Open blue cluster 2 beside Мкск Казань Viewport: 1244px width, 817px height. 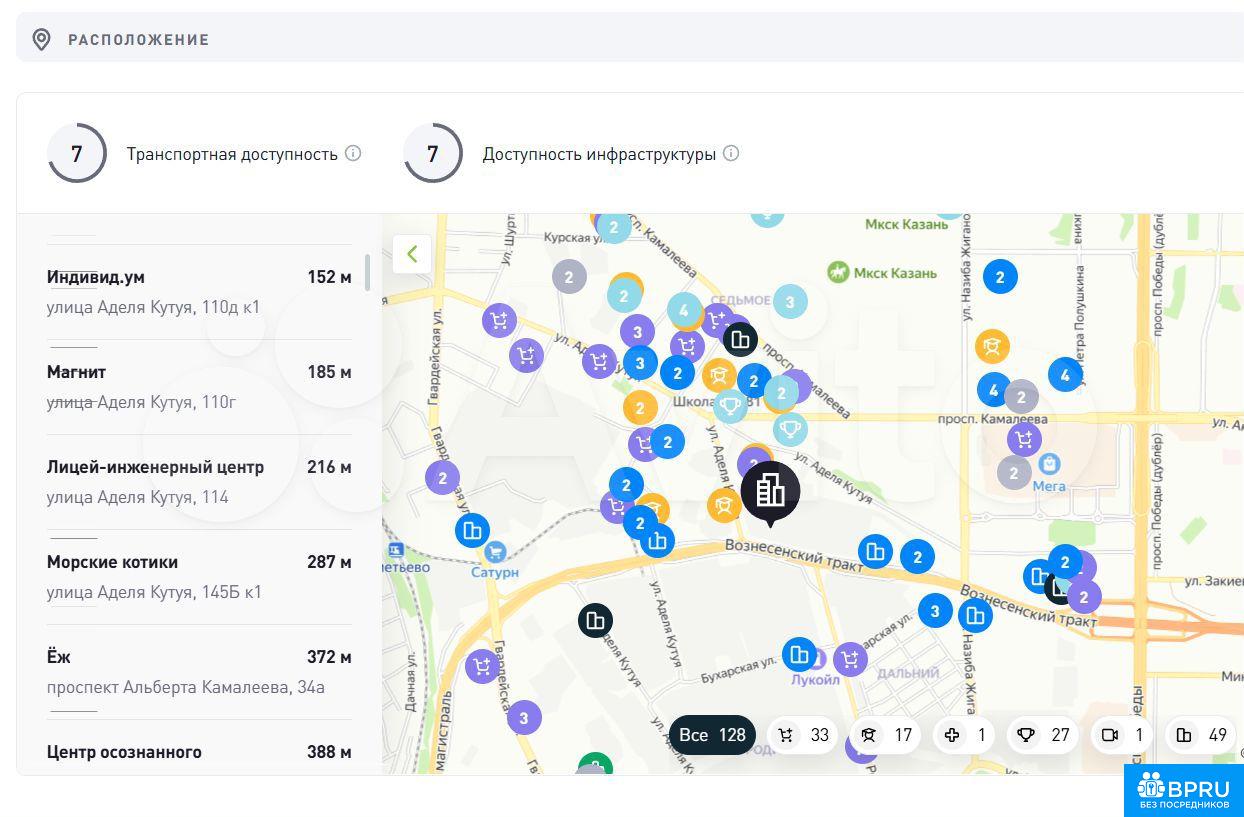1000,276
